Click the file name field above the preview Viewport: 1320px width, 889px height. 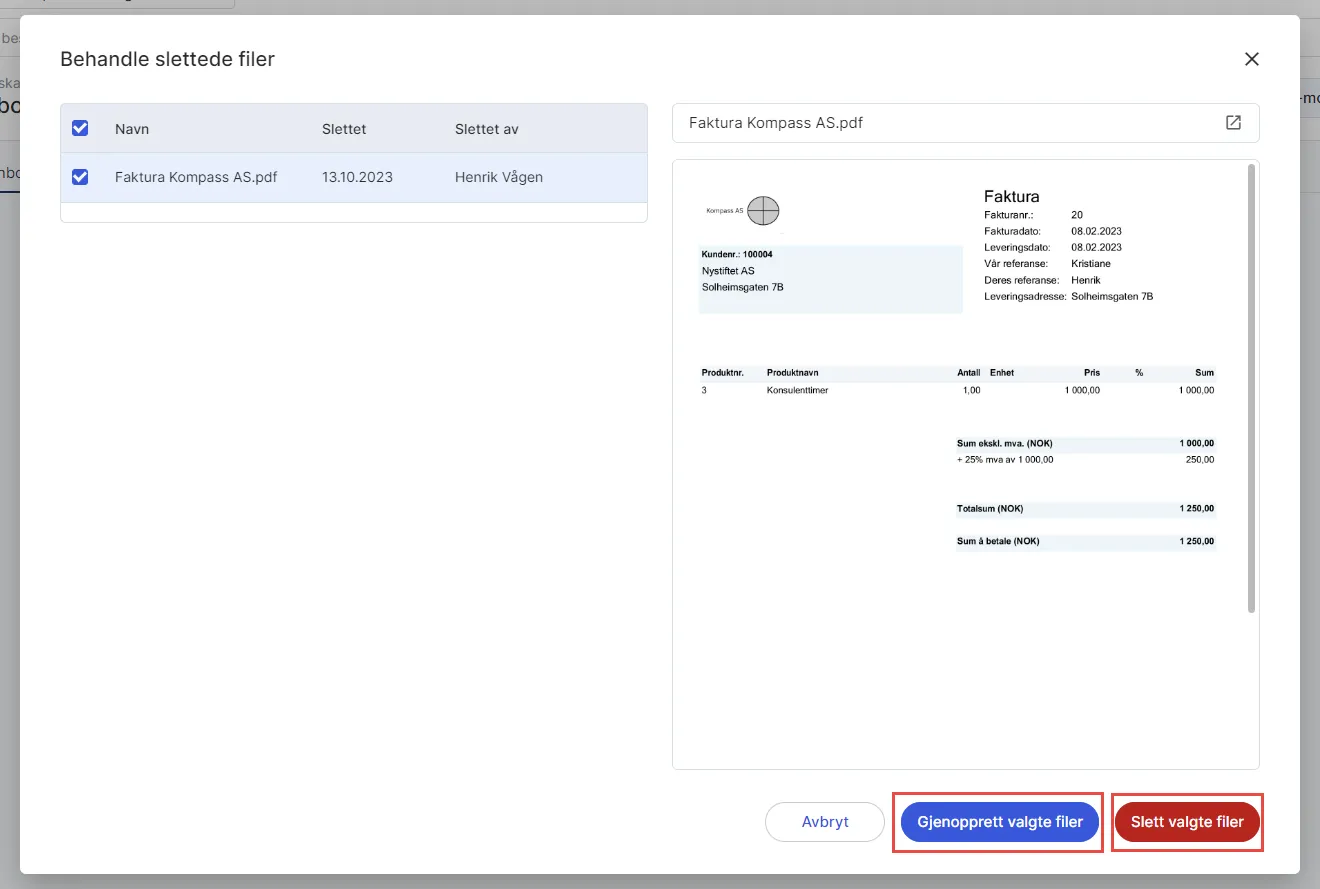point(776,123)
